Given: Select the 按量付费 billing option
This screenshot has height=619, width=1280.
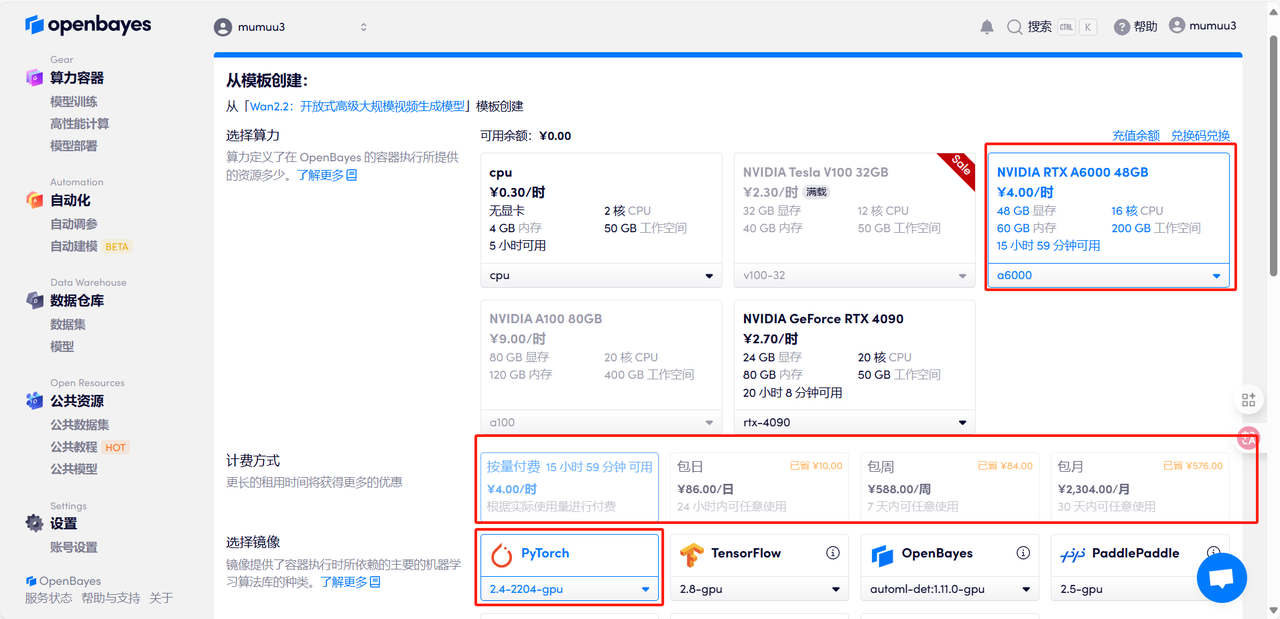Looking at the screenshot, I should (x=568, y=485).
